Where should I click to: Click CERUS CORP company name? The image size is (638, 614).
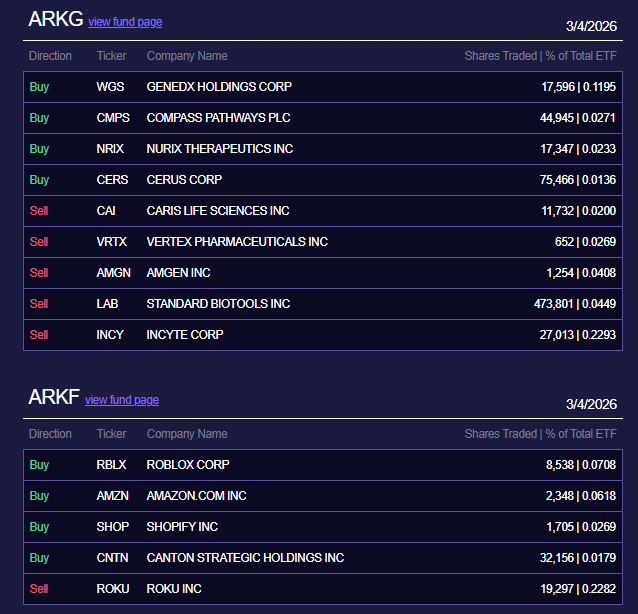184,179
